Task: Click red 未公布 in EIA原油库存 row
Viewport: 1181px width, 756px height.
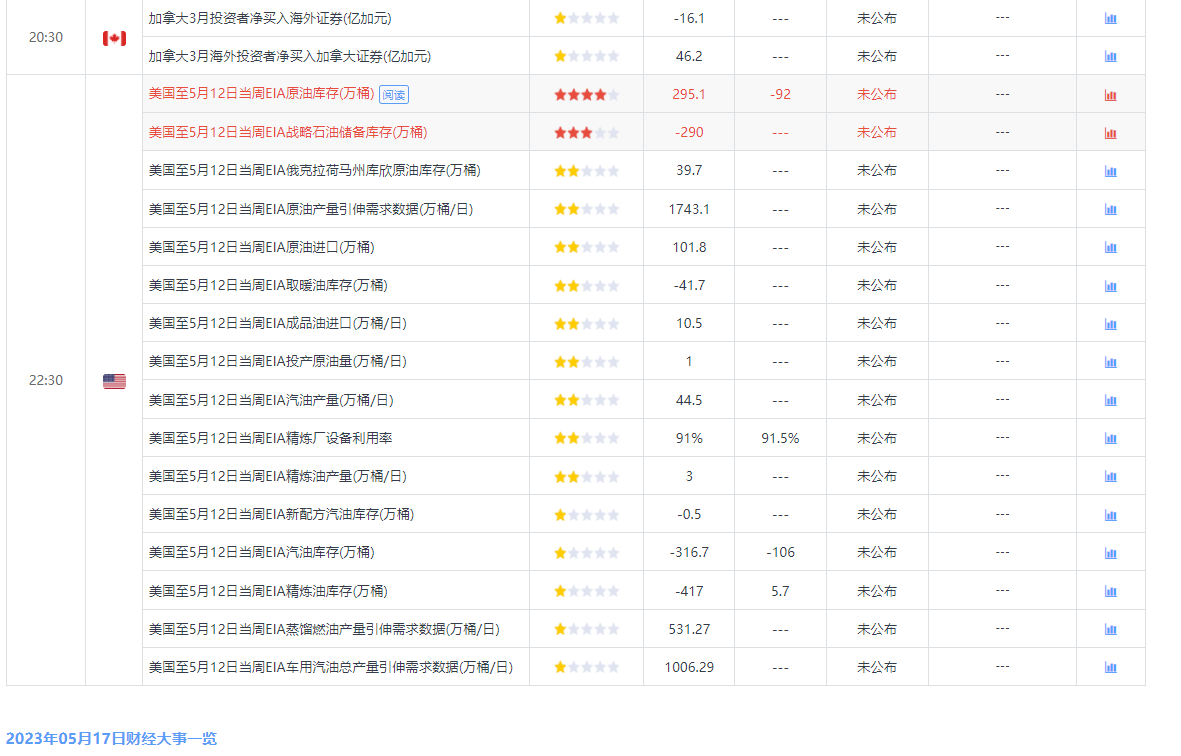Action: click(877, 95)
